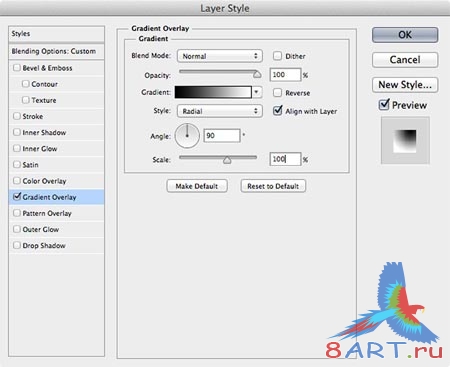Image resolution: width=450 pixels, height=367 pixels.
Task: Check the Reverse gradient option
Action: tap(277, 92)
